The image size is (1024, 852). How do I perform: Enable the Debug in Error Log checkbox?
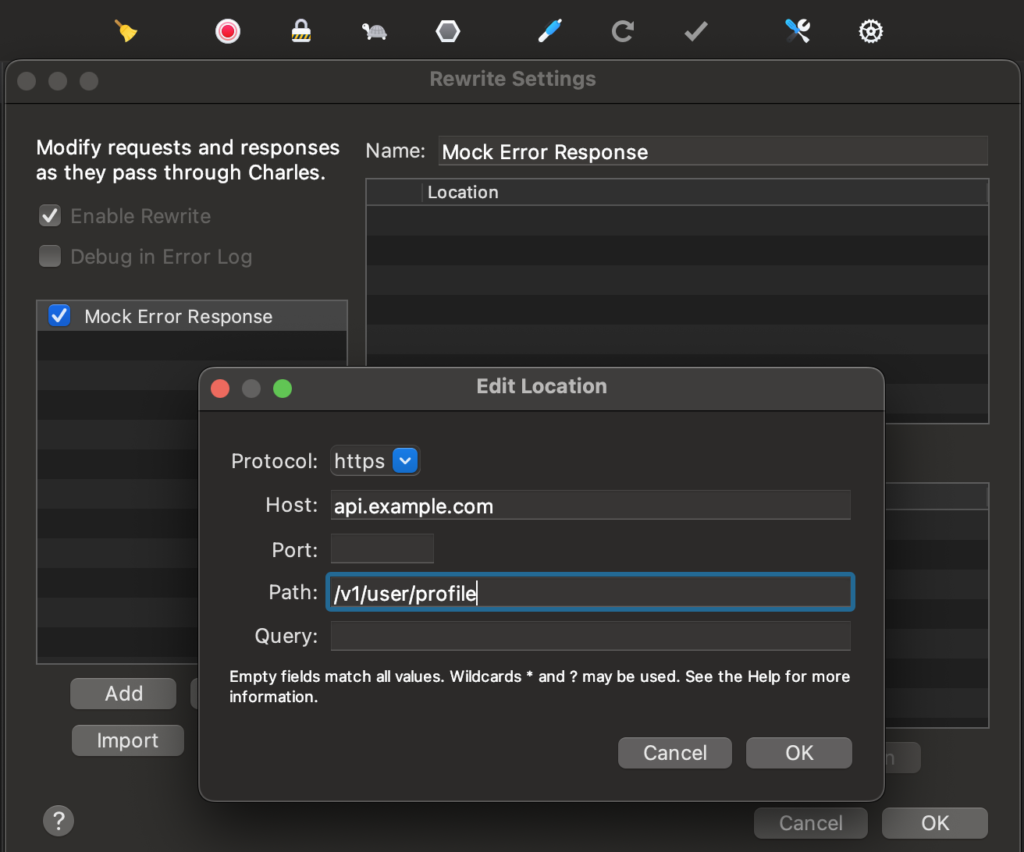pos(50,257)
